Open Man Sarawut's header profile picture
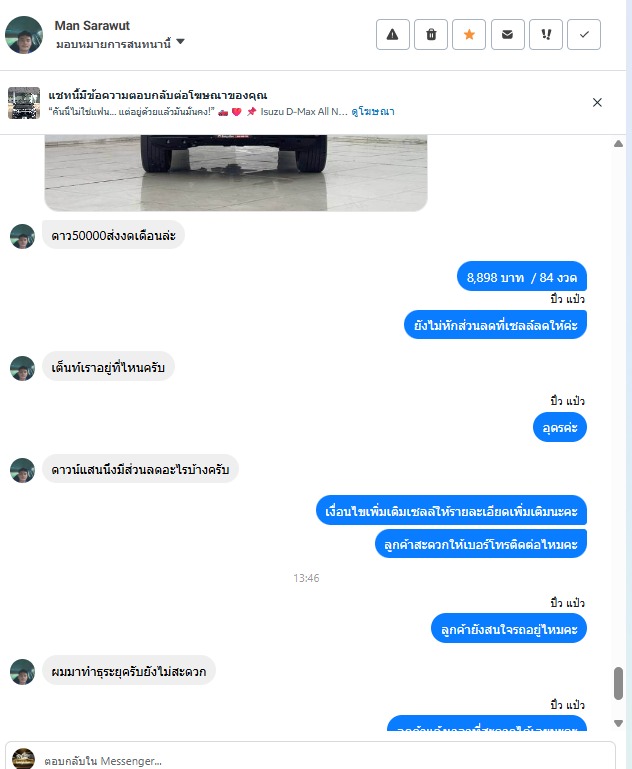 pyautogui.click(x=24, y=35)
